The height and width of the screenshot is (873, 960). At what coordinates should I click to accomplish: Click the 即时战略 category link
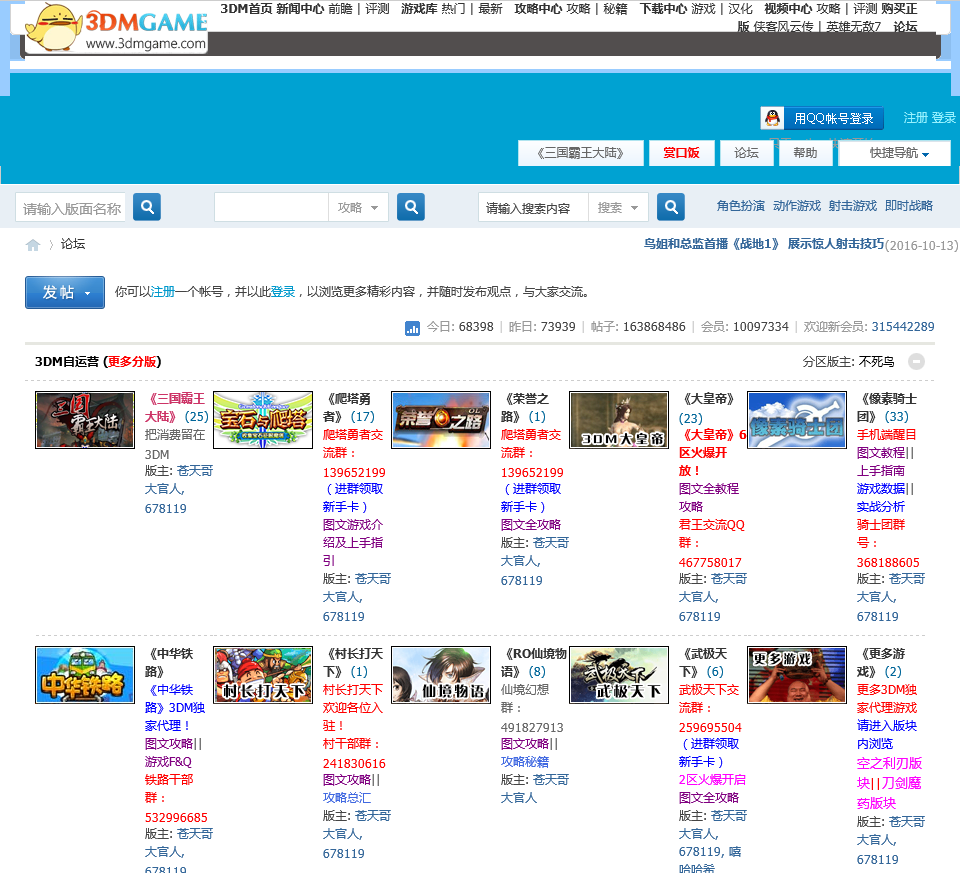point(909,206)
